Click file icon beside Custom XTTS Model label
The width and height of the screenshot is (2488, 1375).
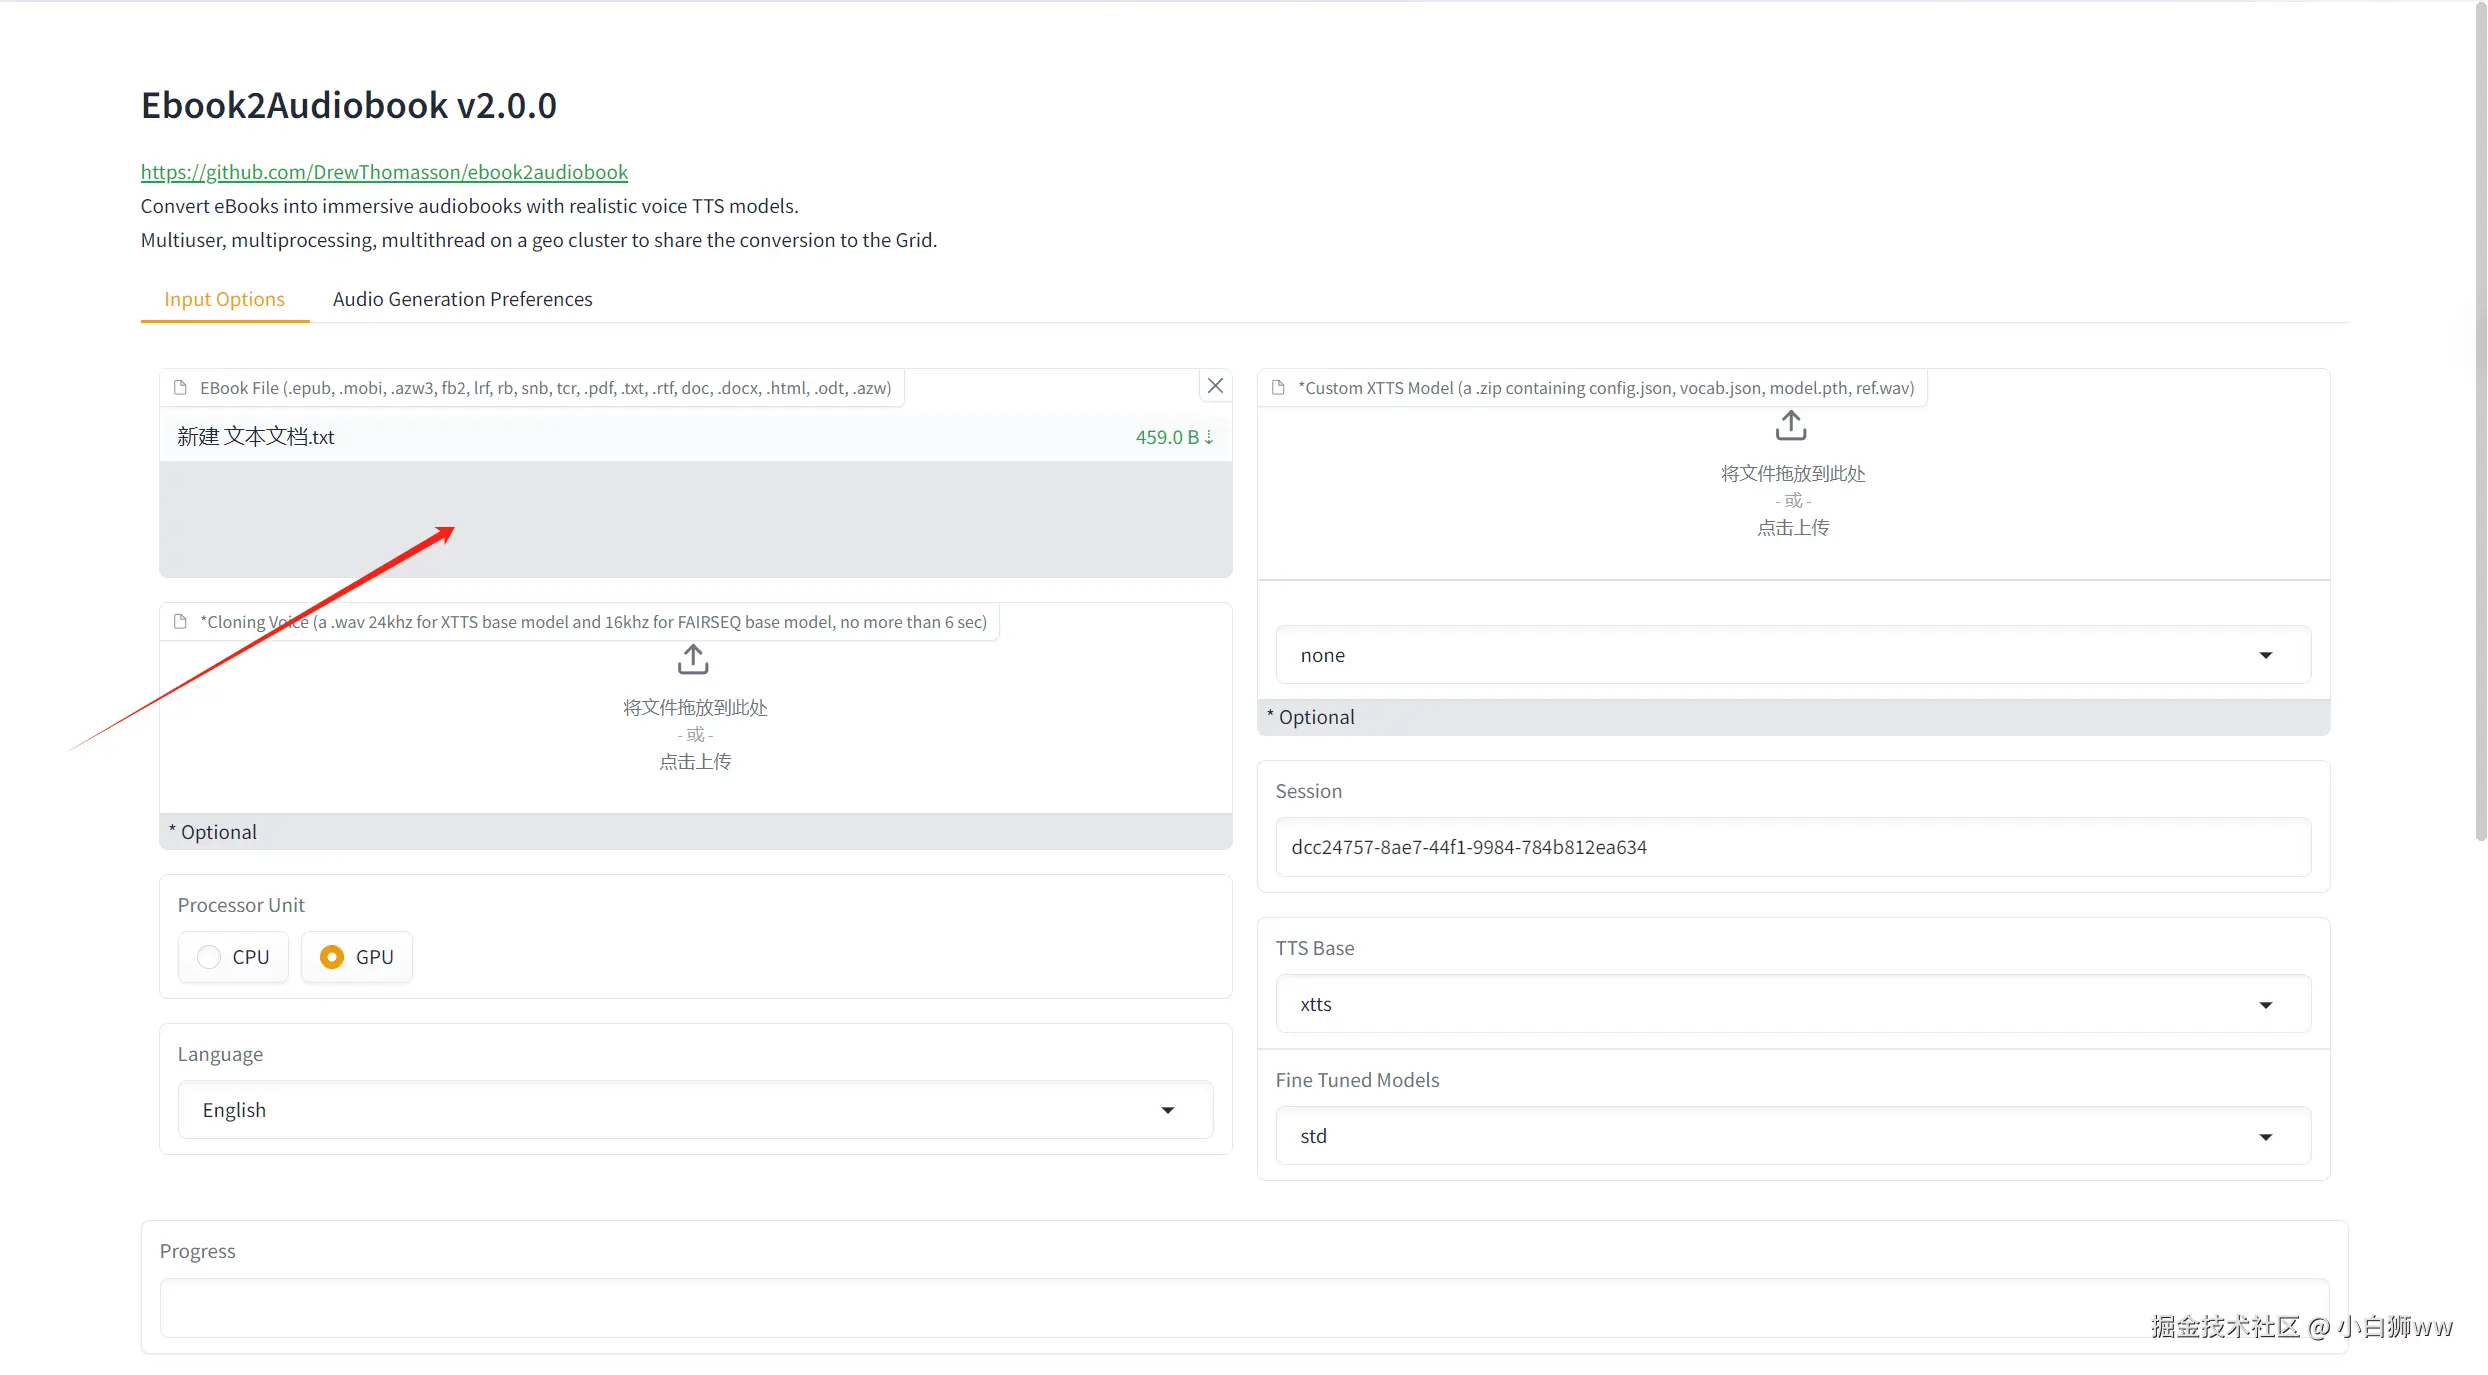(x=1278, y=388)
